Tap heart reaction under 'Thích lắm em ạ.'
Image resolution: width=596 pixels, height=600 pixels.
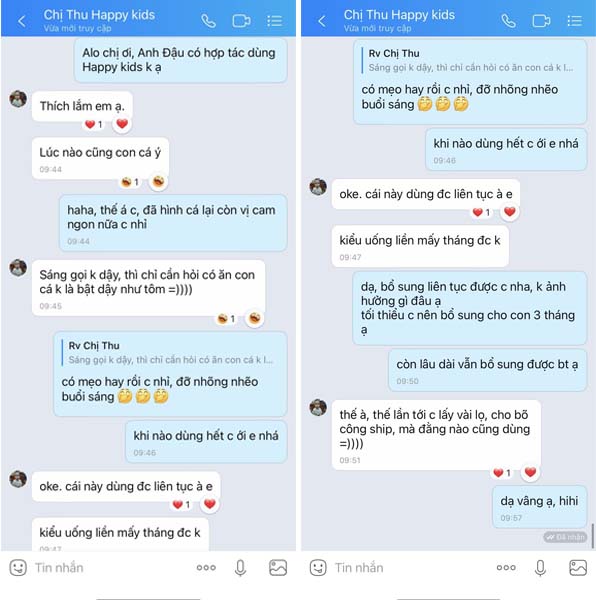122,124
